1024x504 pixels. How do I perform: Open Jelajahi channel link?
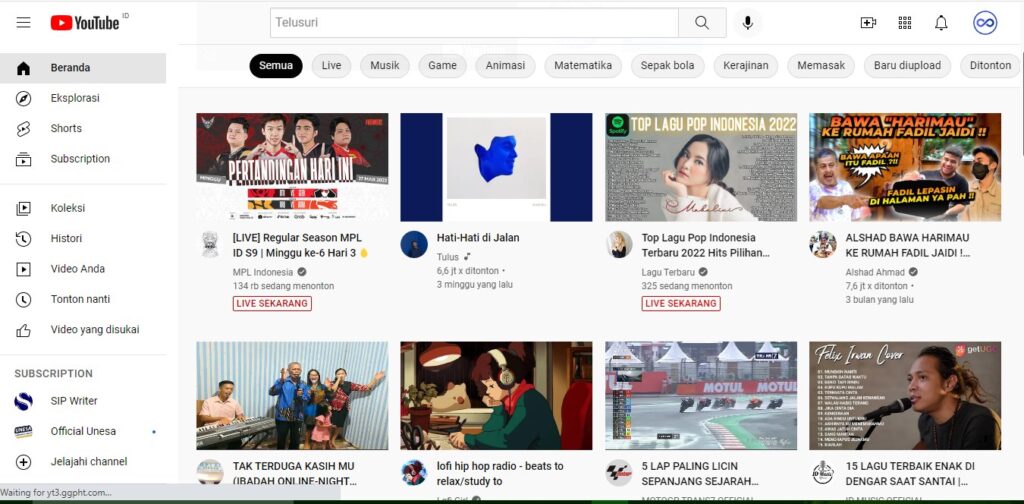tap(83, 462)
